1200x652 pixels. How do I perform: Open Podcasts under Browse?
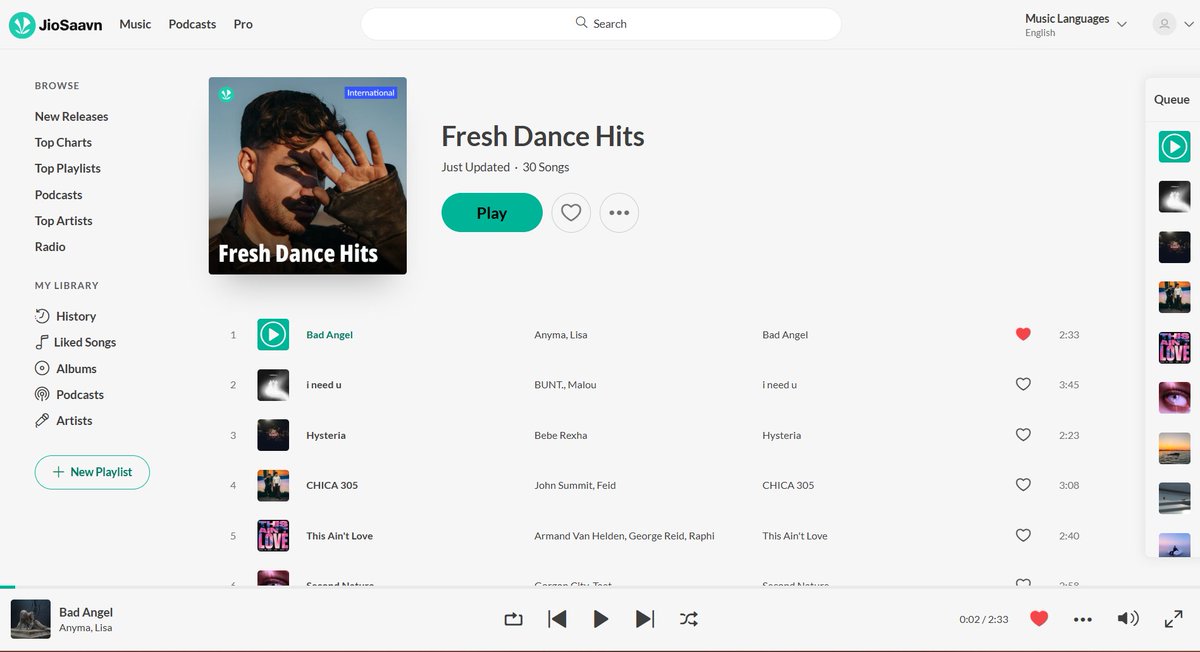58,195
